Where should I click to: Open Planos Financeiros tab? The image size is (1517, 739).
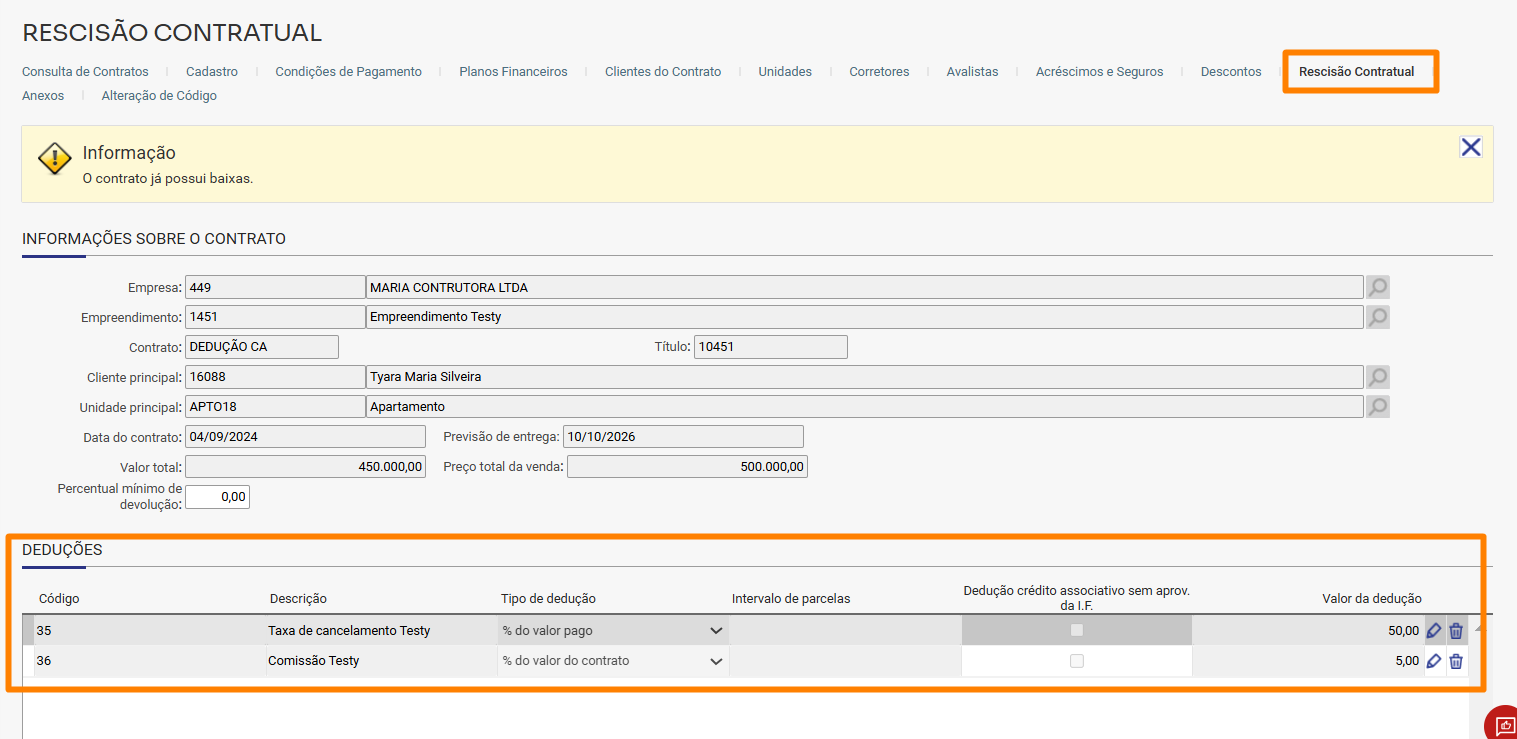pyautogui.click(x=513, y=72)
